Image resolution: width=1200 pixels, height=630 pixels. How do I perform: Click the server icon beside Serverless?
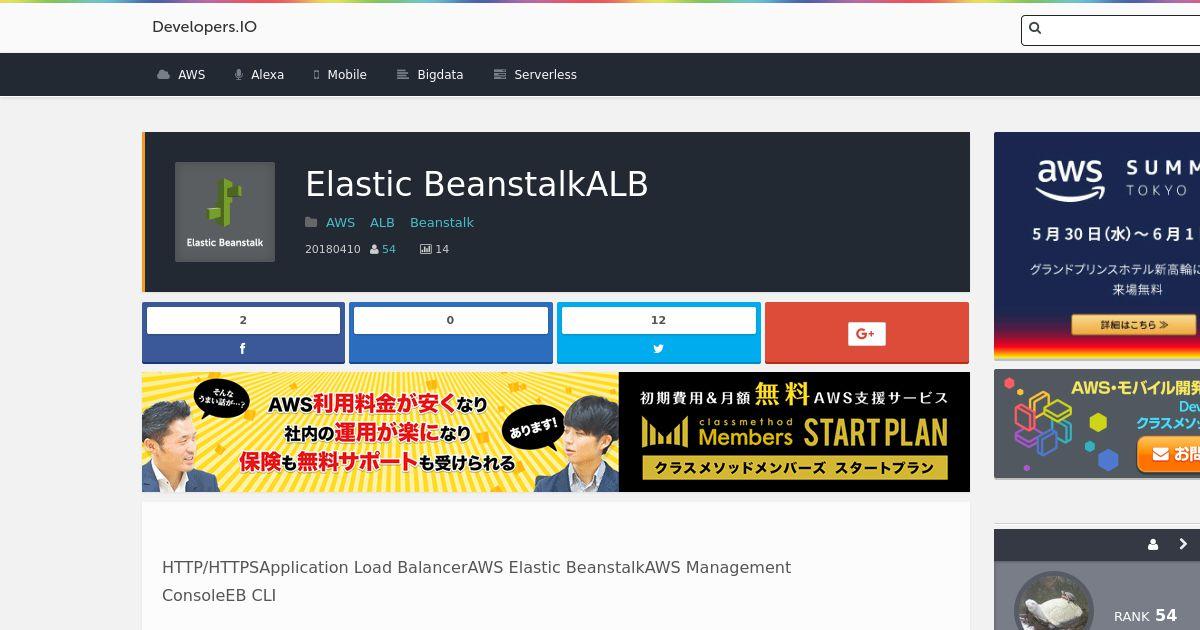500,75
